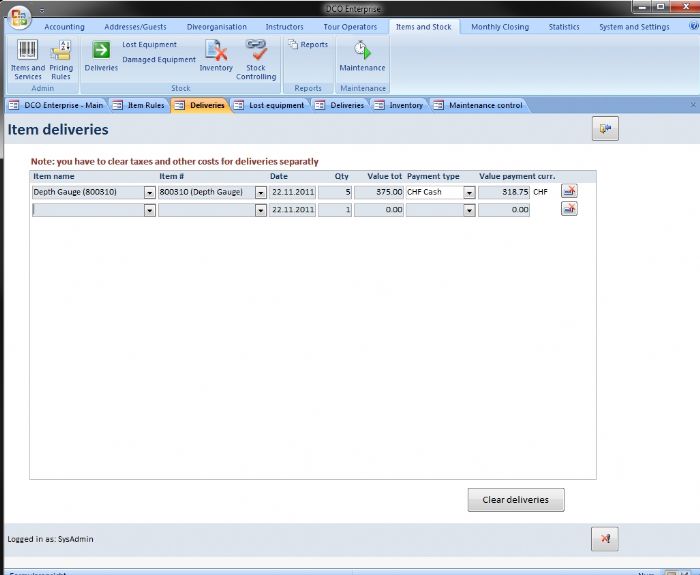Switch to the Monthly Closing ribbon tab
Screen dimensions: 700x575
[x=500, y=27]
